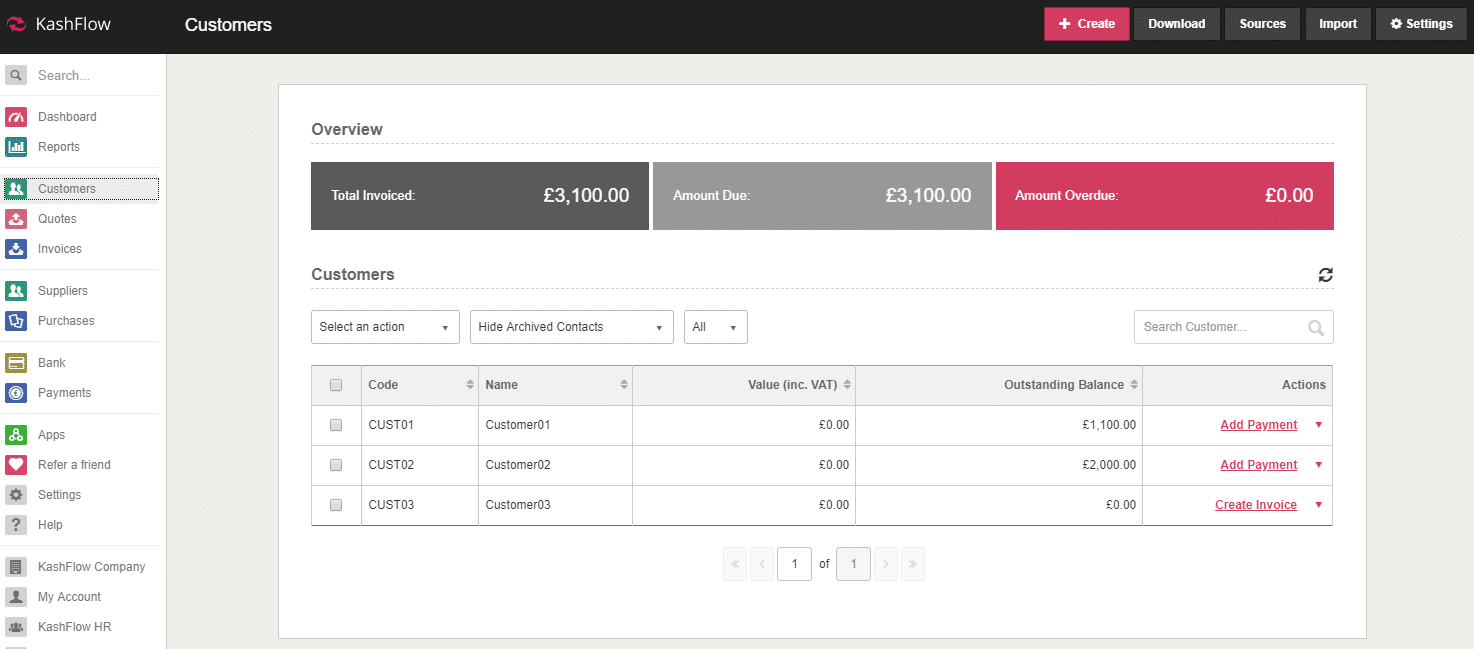Click the Invoices icon in sidebar
Screen dimensions: 1474x649
16,249
